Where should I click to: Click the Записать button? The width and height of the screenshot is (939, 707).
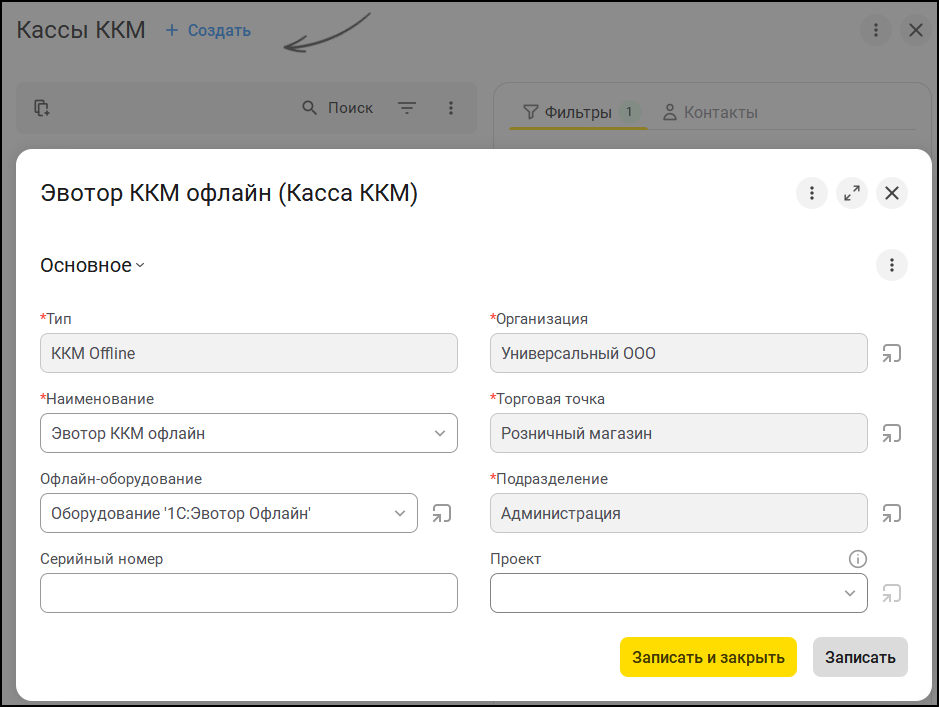click(860, 657)
